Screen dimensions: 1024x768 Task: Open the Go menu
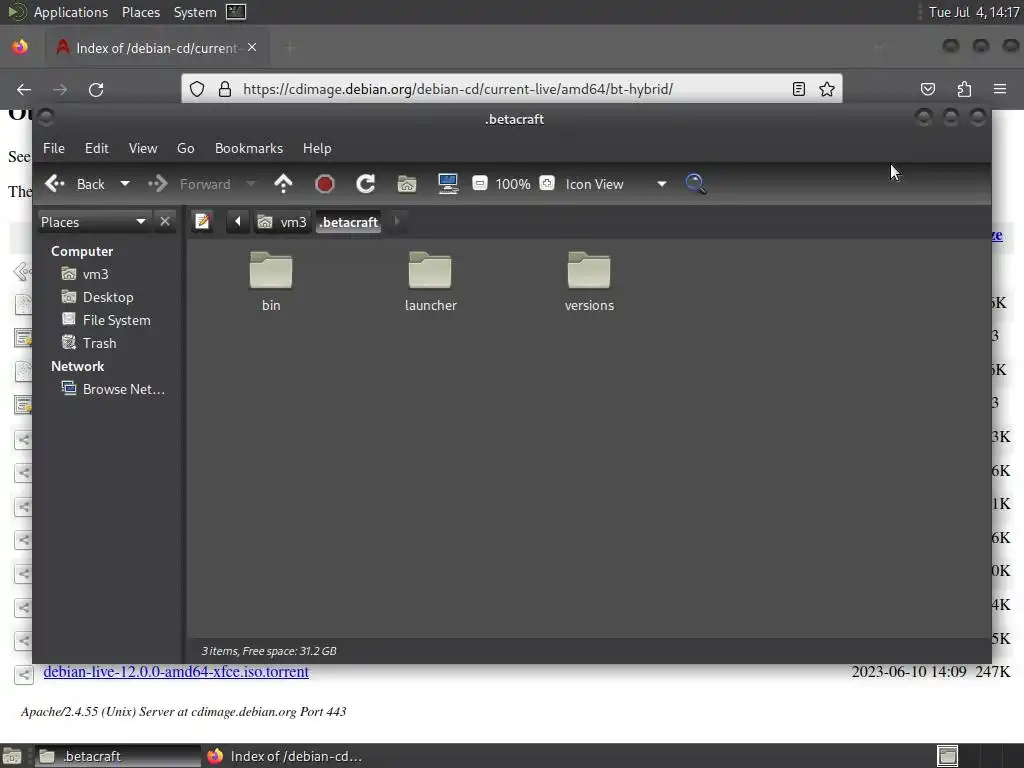tap(185, 148)
